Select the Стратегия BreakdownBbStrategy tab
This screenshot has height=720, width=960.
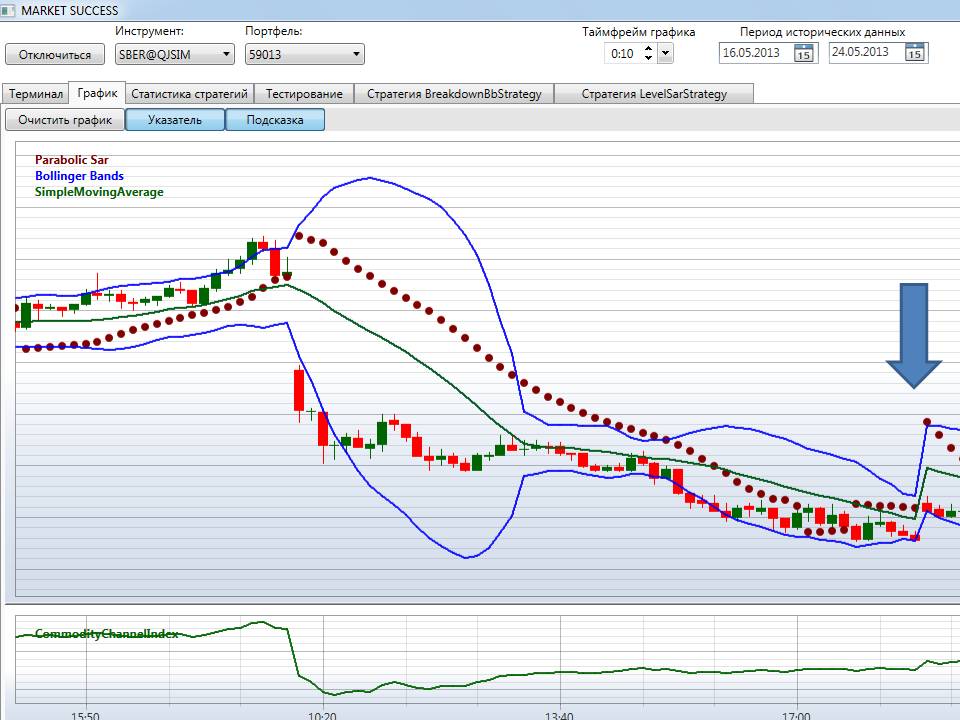(453, 94)
